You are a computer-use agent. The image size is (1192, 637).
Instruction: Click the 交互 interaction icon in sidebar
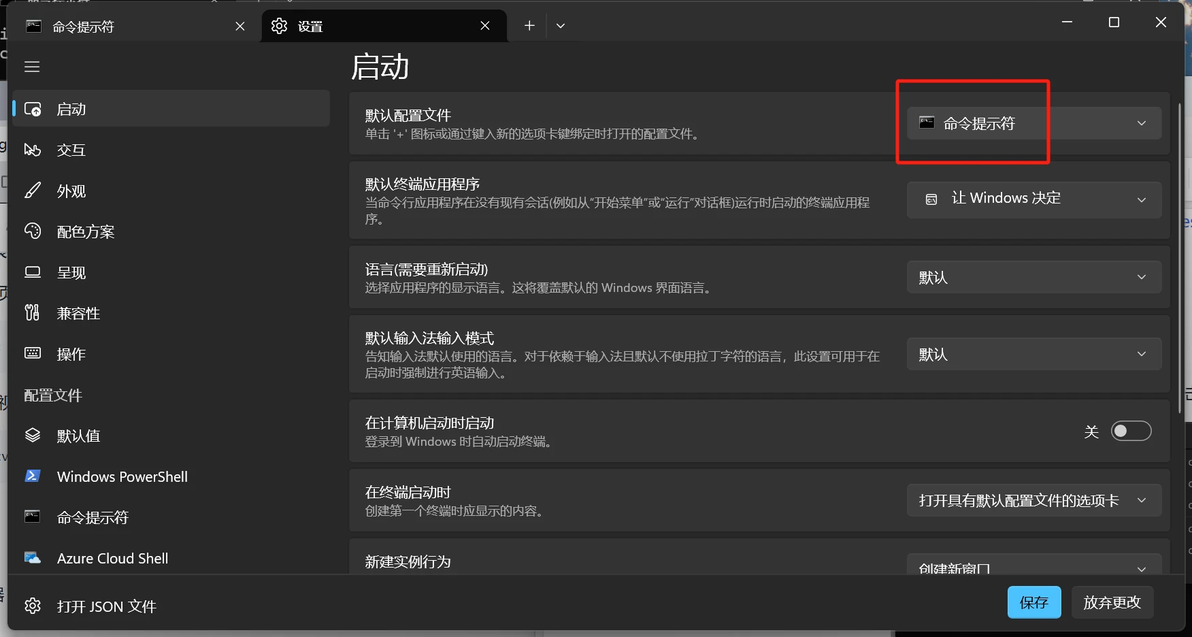pos(33,150)
